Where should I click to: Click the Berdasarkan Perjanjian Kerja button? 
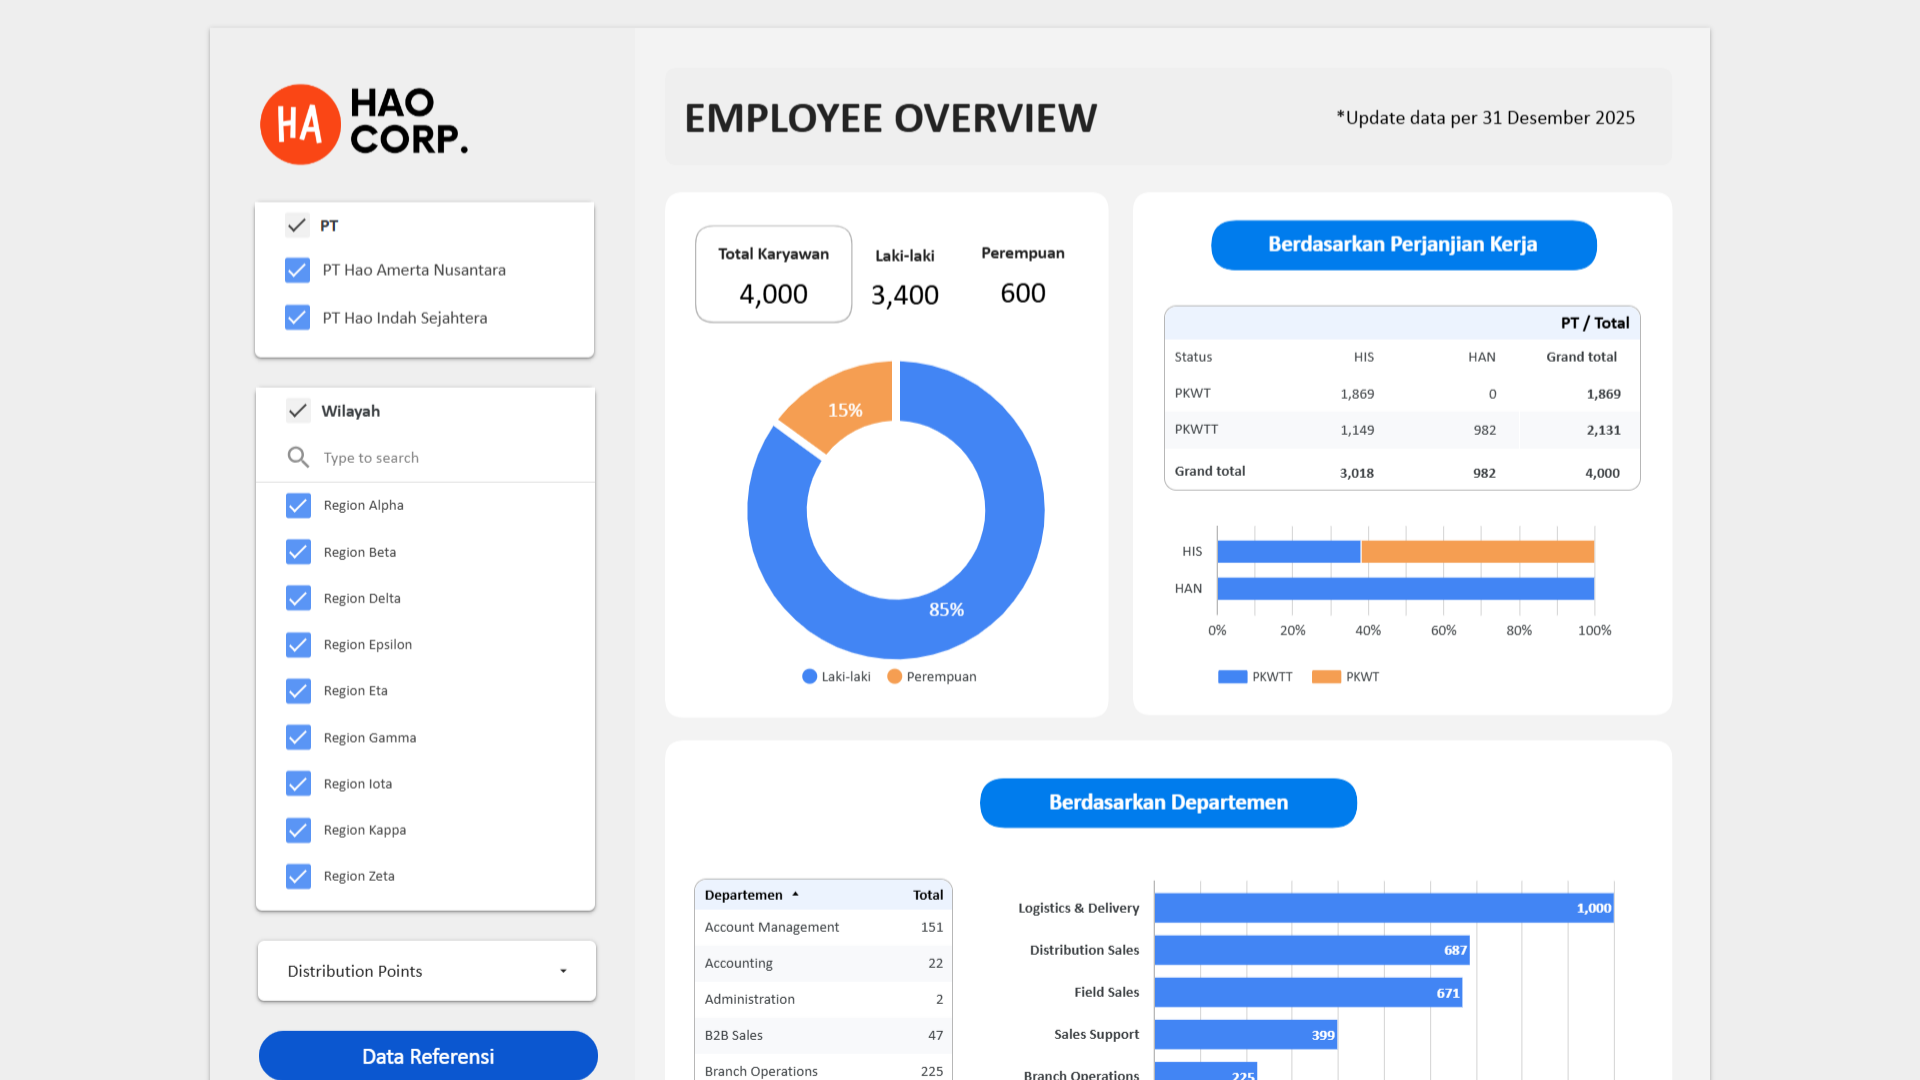point(1403,245)
